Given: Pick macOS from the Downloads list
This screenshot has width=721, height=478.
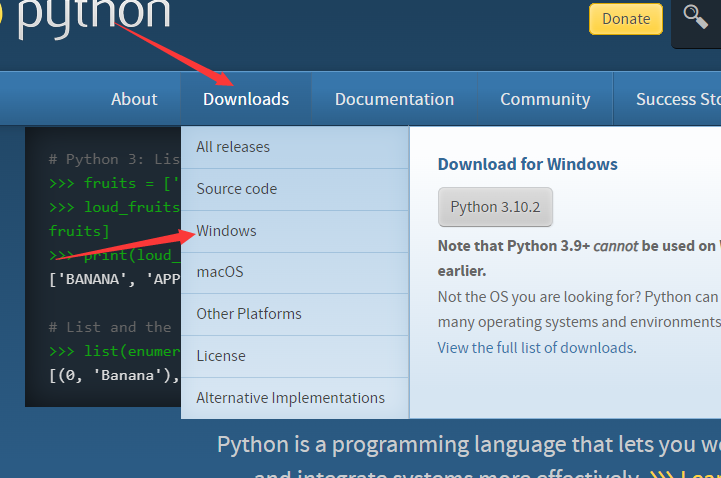Looking at the screenshot, I should click(220, 272).
